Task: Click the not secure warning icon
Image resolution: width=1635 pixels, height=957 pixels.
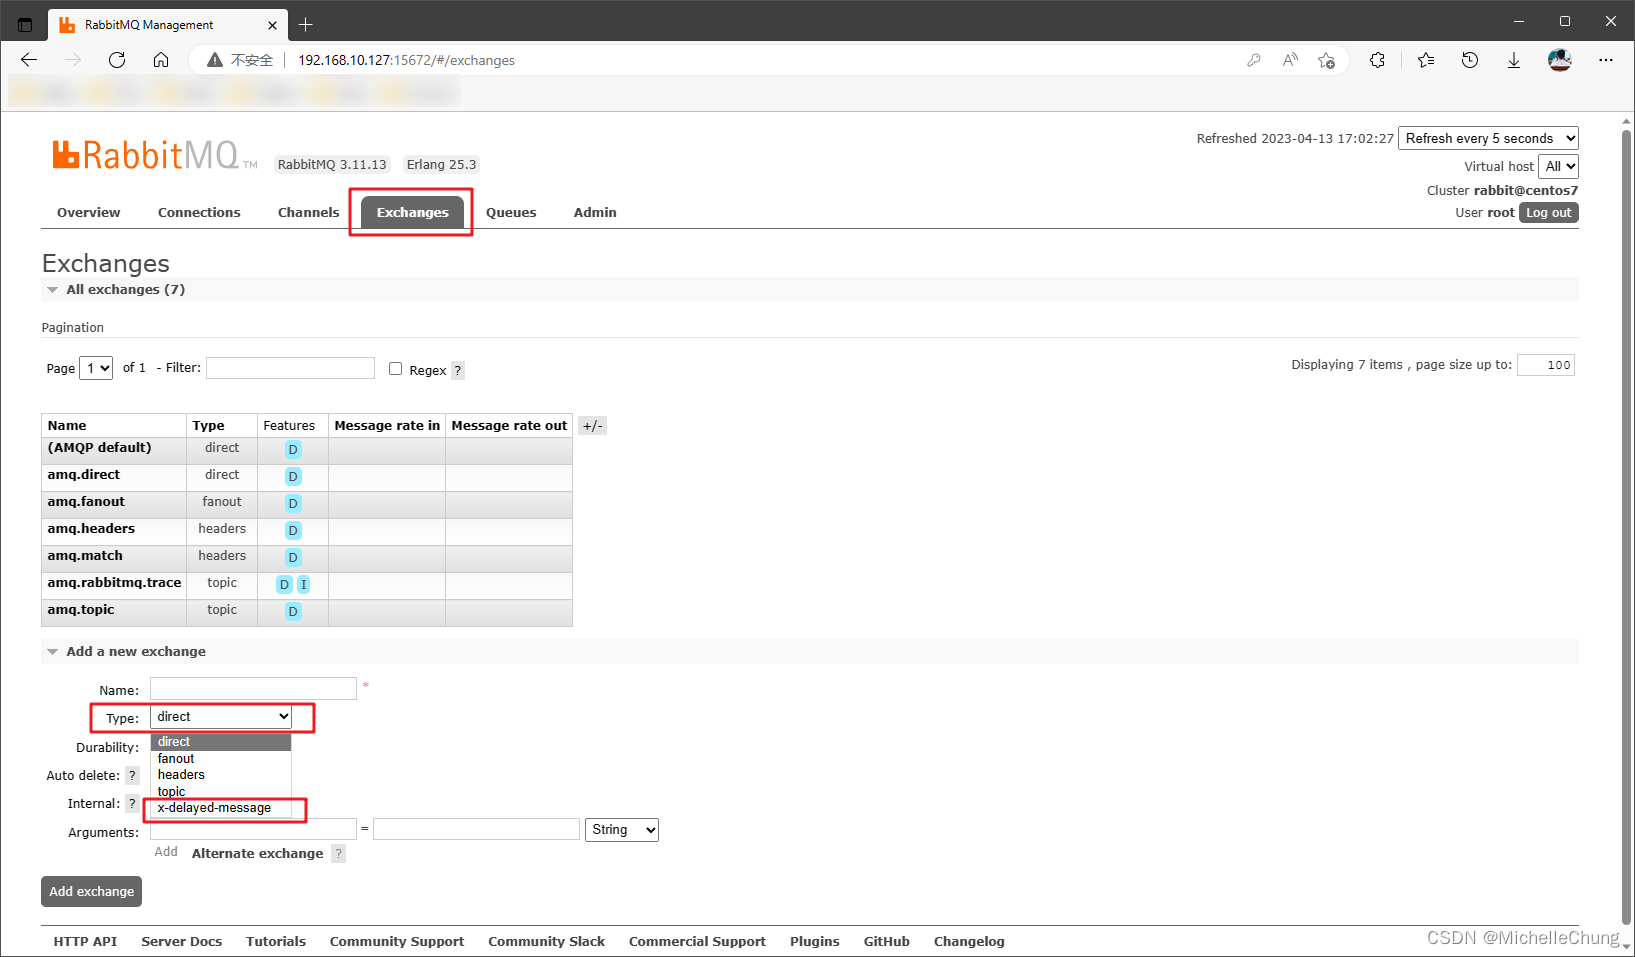Action: click(214, 60)
